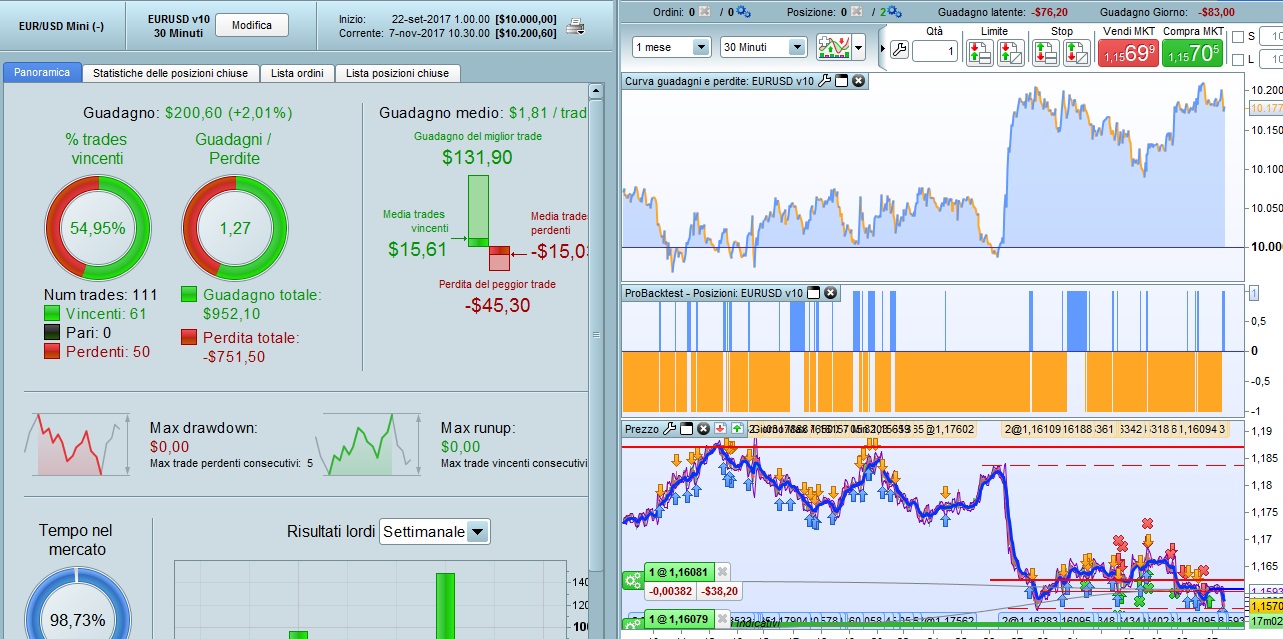1283x639 pixels.
Task: Collapse the trading toolbar arrow
Action: 881,47
